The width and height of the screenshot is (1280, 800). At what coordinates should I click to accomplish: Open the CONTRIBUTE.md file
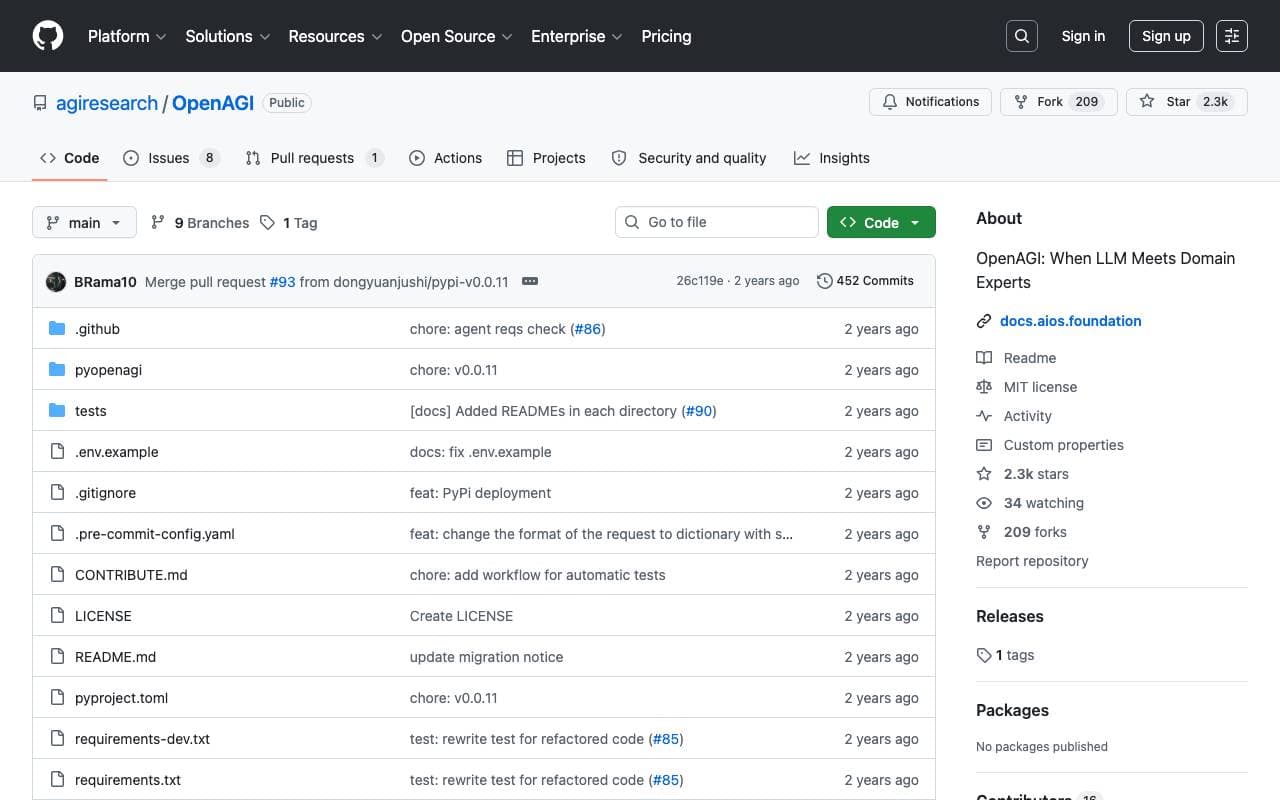[131, 575]
